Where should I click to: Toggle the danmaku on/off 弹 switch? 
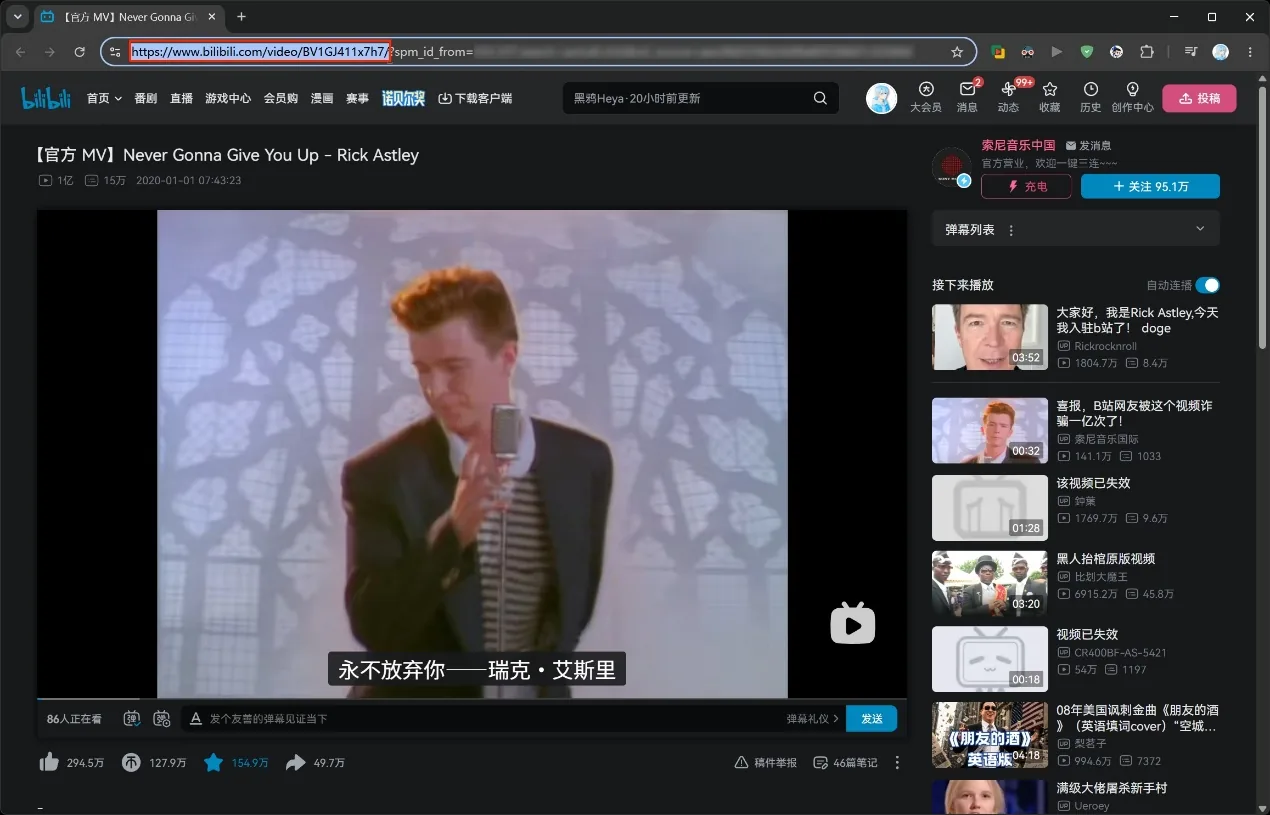click(131, 718)
